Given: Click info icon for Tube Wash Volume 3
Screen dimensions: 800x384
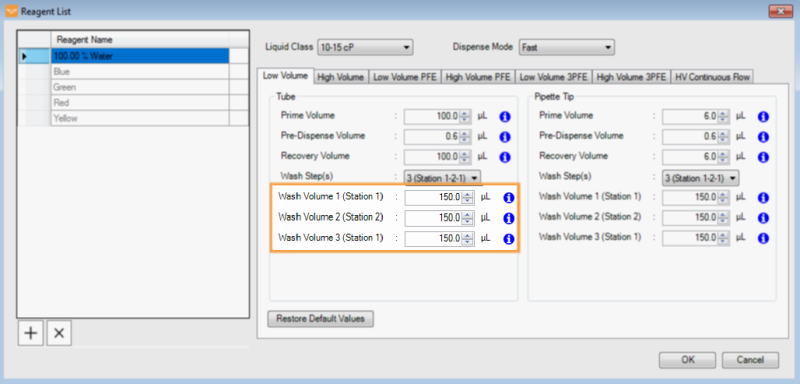Looking at the screenshot, I should click(x=509, y=239).
